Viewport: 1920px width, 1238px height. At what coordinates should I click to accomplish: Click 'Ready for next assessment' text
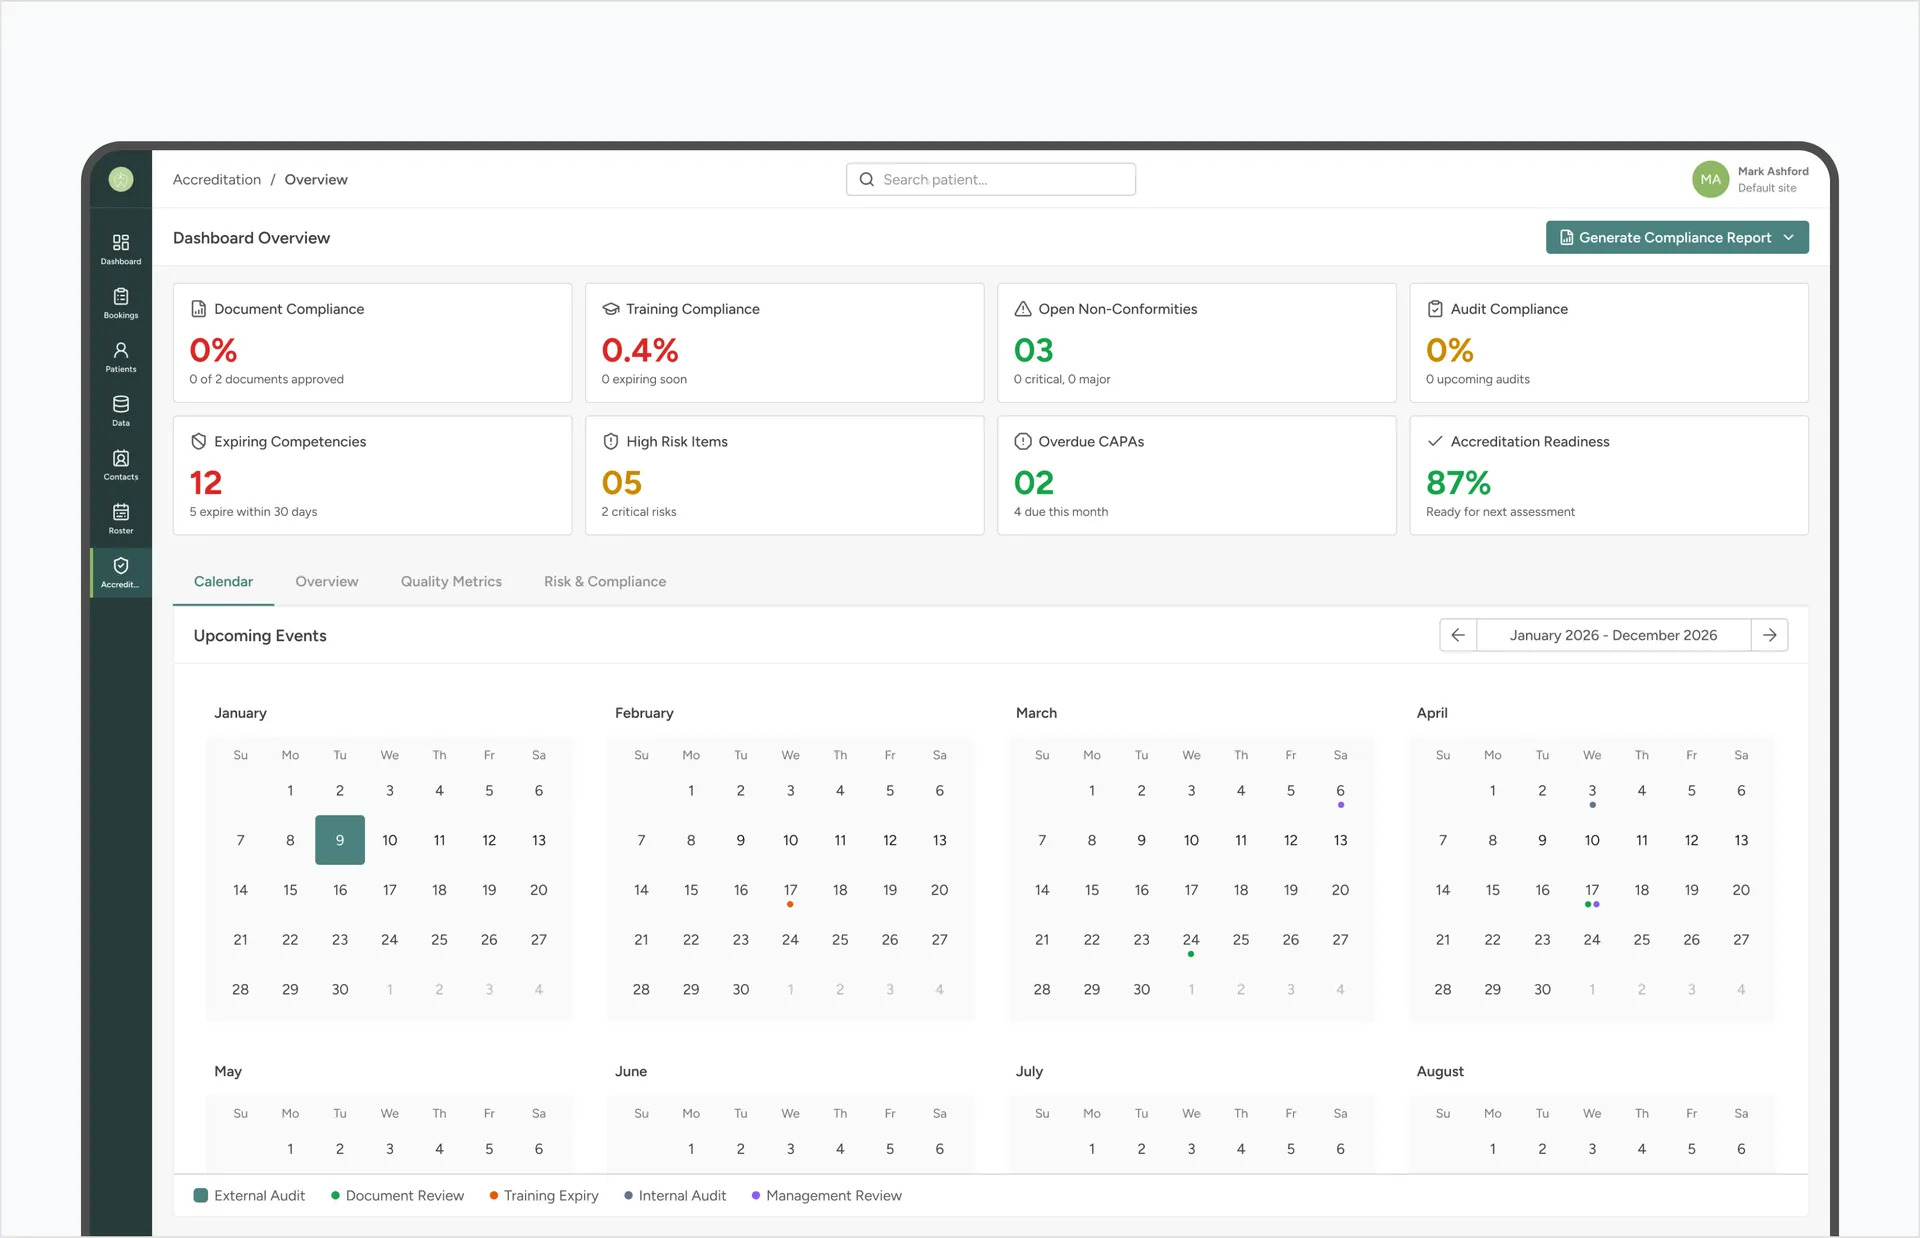tap(1500, 512)
